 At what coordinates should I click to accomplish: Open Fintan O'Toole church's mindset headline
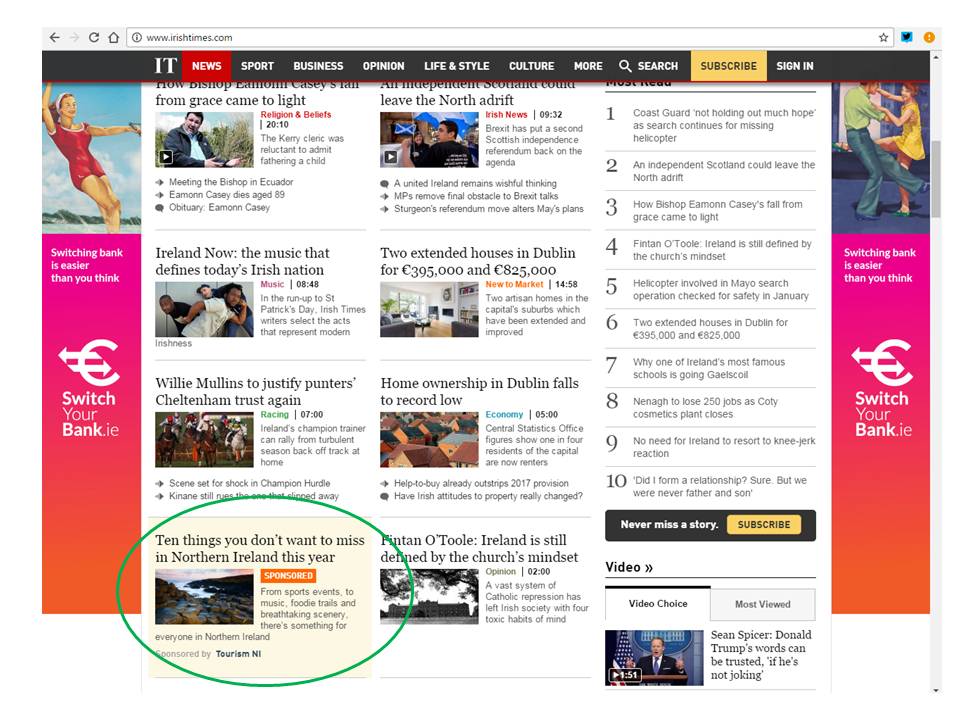coord(479,549)
